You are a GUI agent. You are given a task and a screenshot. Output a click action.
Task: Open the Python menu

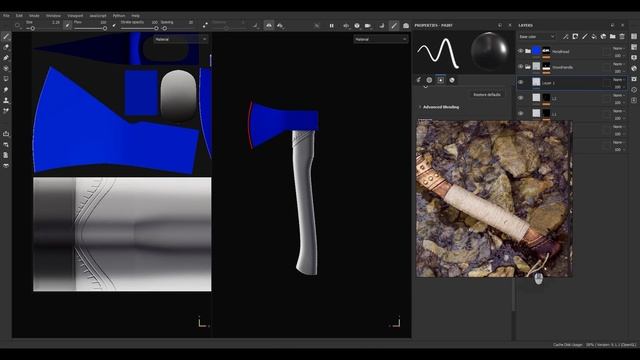tap(119, 16)
